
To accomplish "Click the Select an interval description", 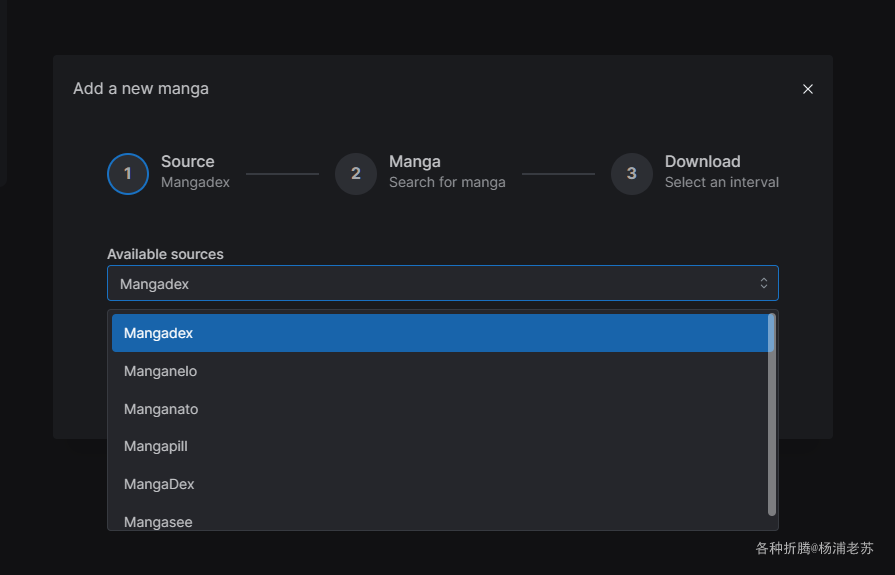I will pyautogui.click(x=722, y=182).
